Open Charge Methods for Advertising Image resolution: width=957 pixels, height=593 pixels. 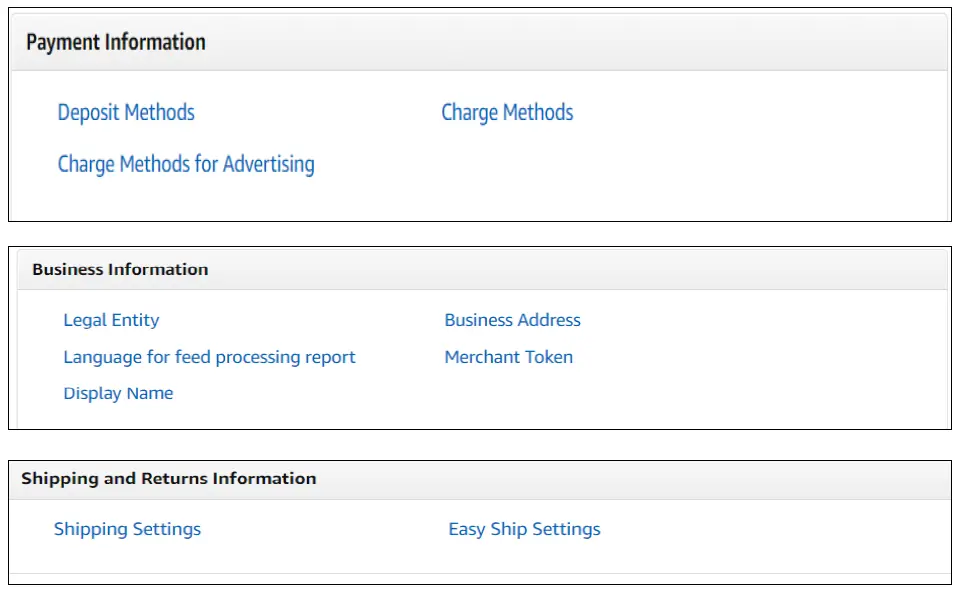tap(188, 163)
